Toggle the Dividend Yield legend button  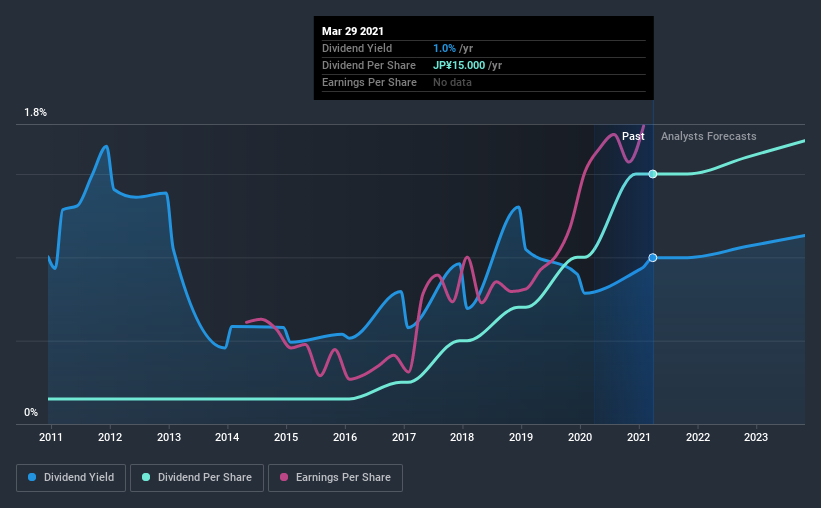(71, 478)
